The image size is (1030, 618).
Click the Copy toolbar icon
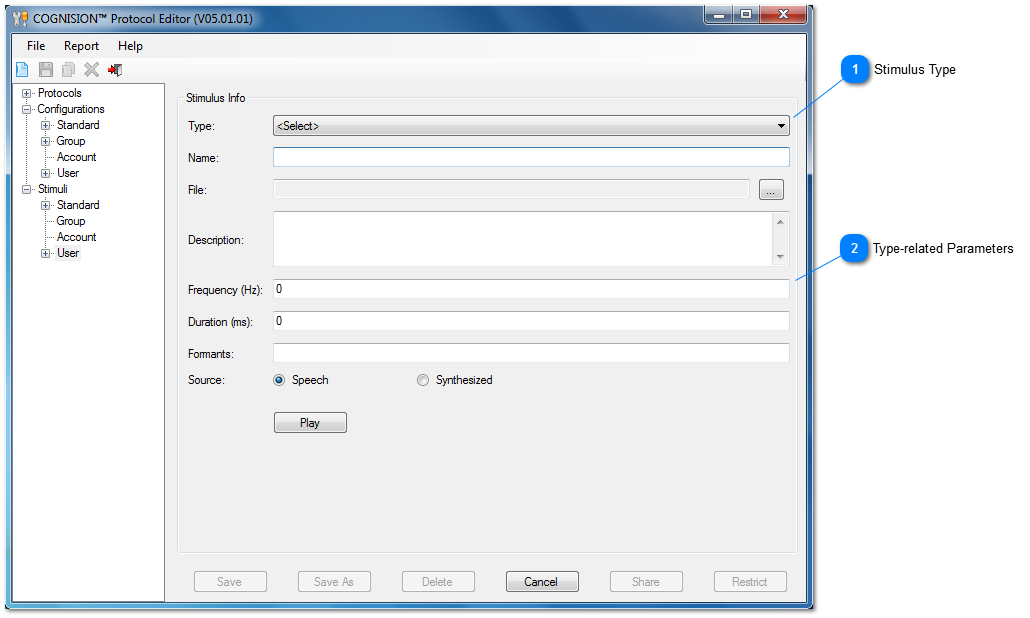[68, 70]
